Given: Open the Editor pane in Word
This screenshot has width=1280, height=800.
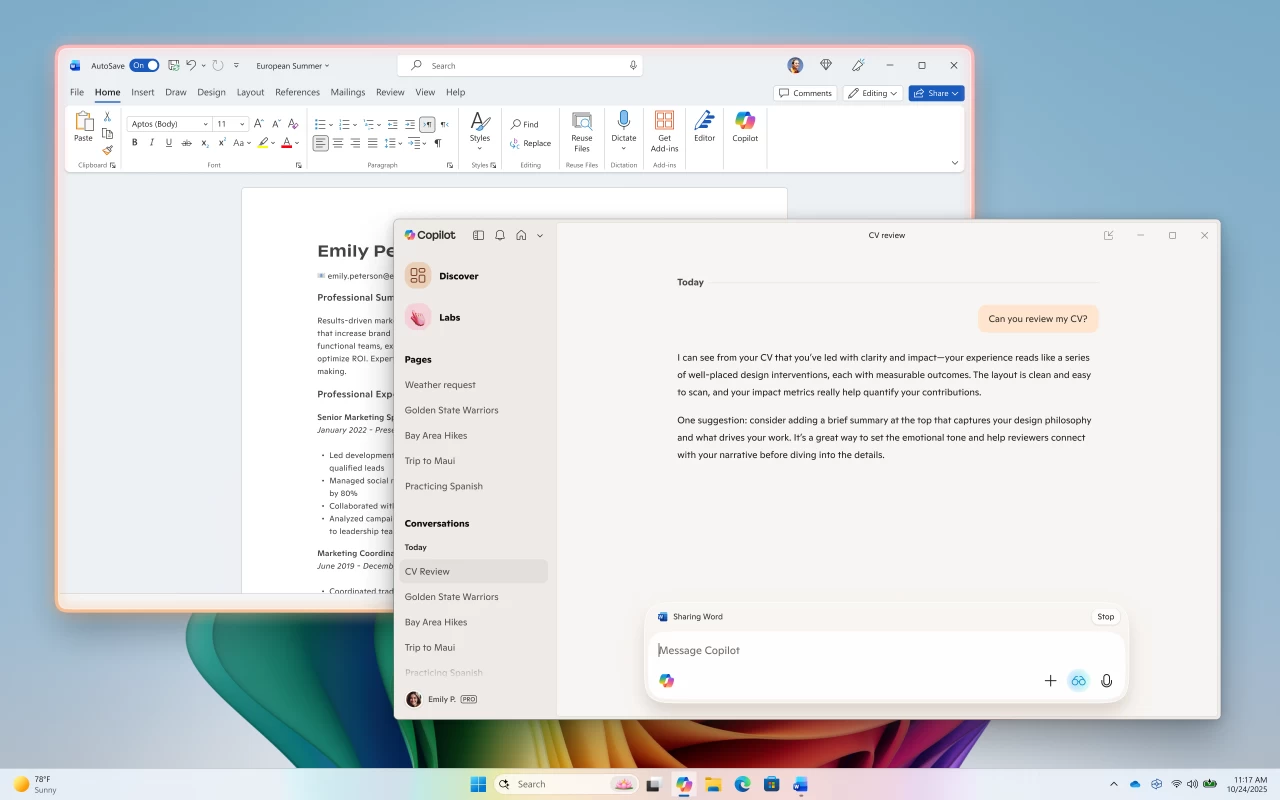Looking at the screenshot, I should [x=704, y=131].
